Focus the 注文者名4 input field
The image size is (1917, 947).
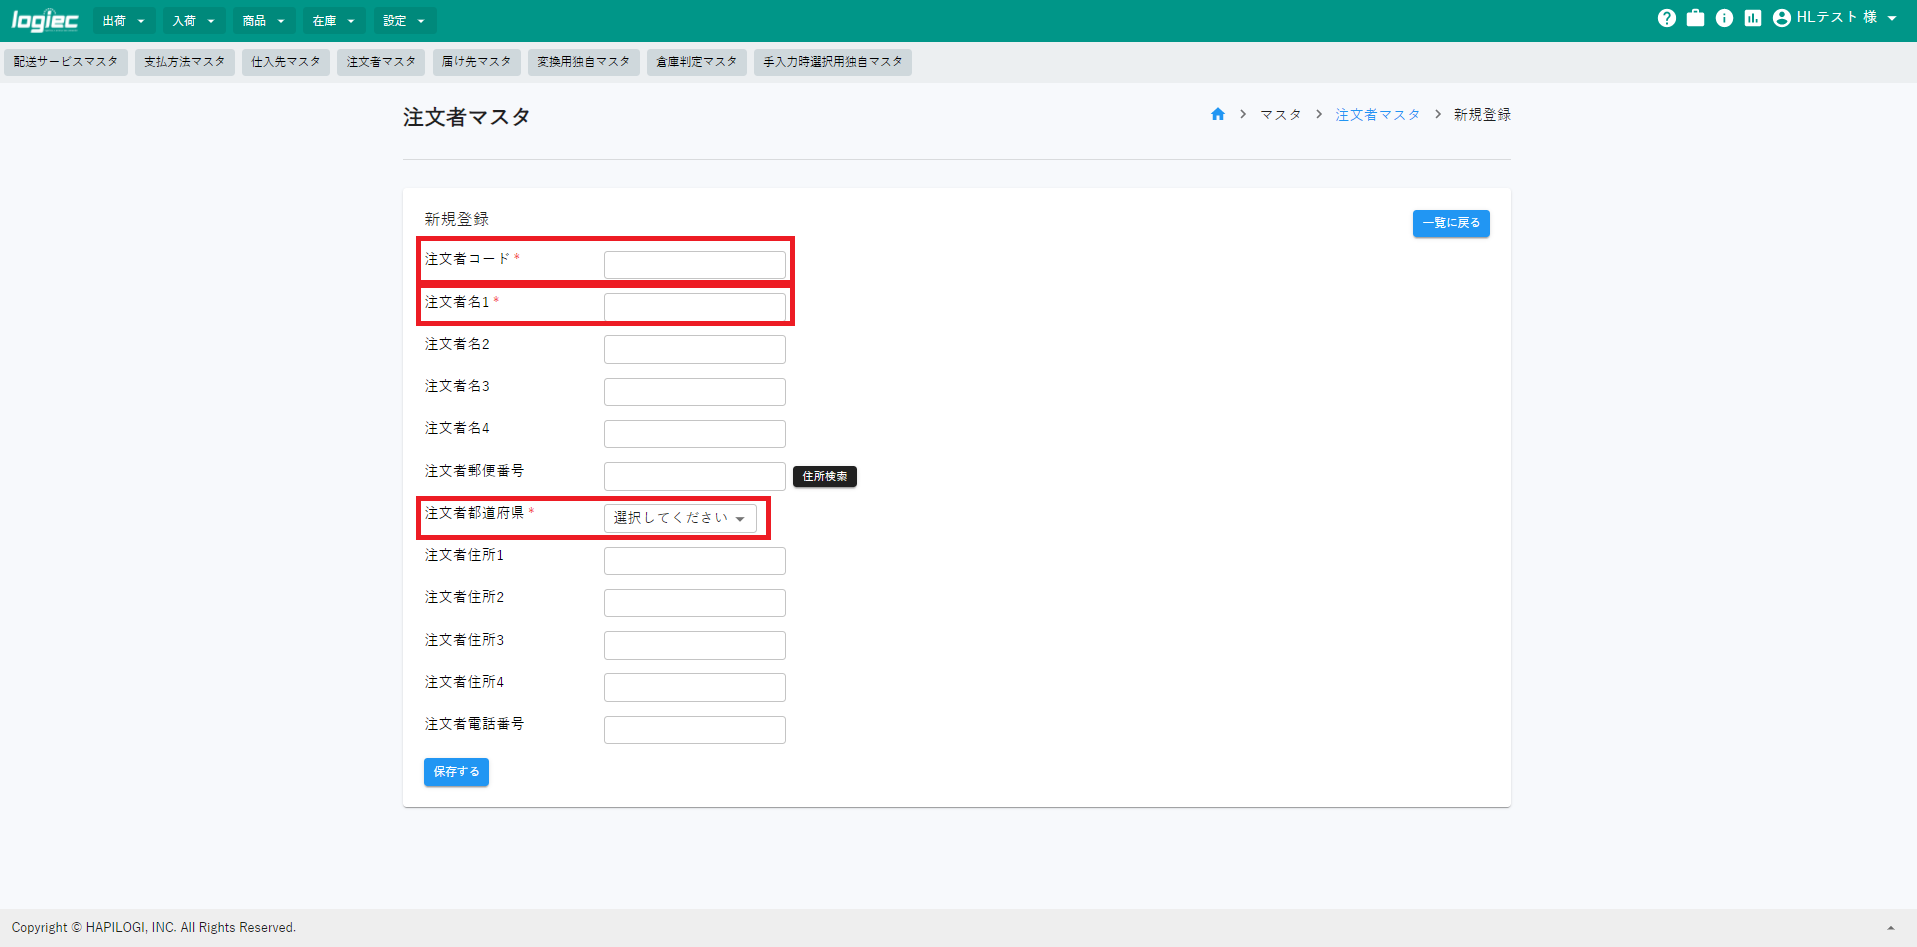point(695,434)
